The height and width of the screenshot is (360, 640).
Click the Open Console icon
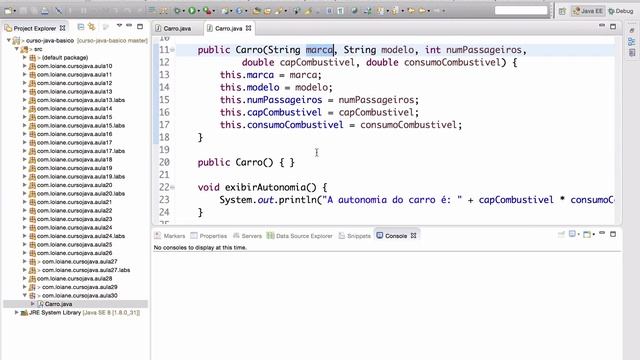(587, 234)
